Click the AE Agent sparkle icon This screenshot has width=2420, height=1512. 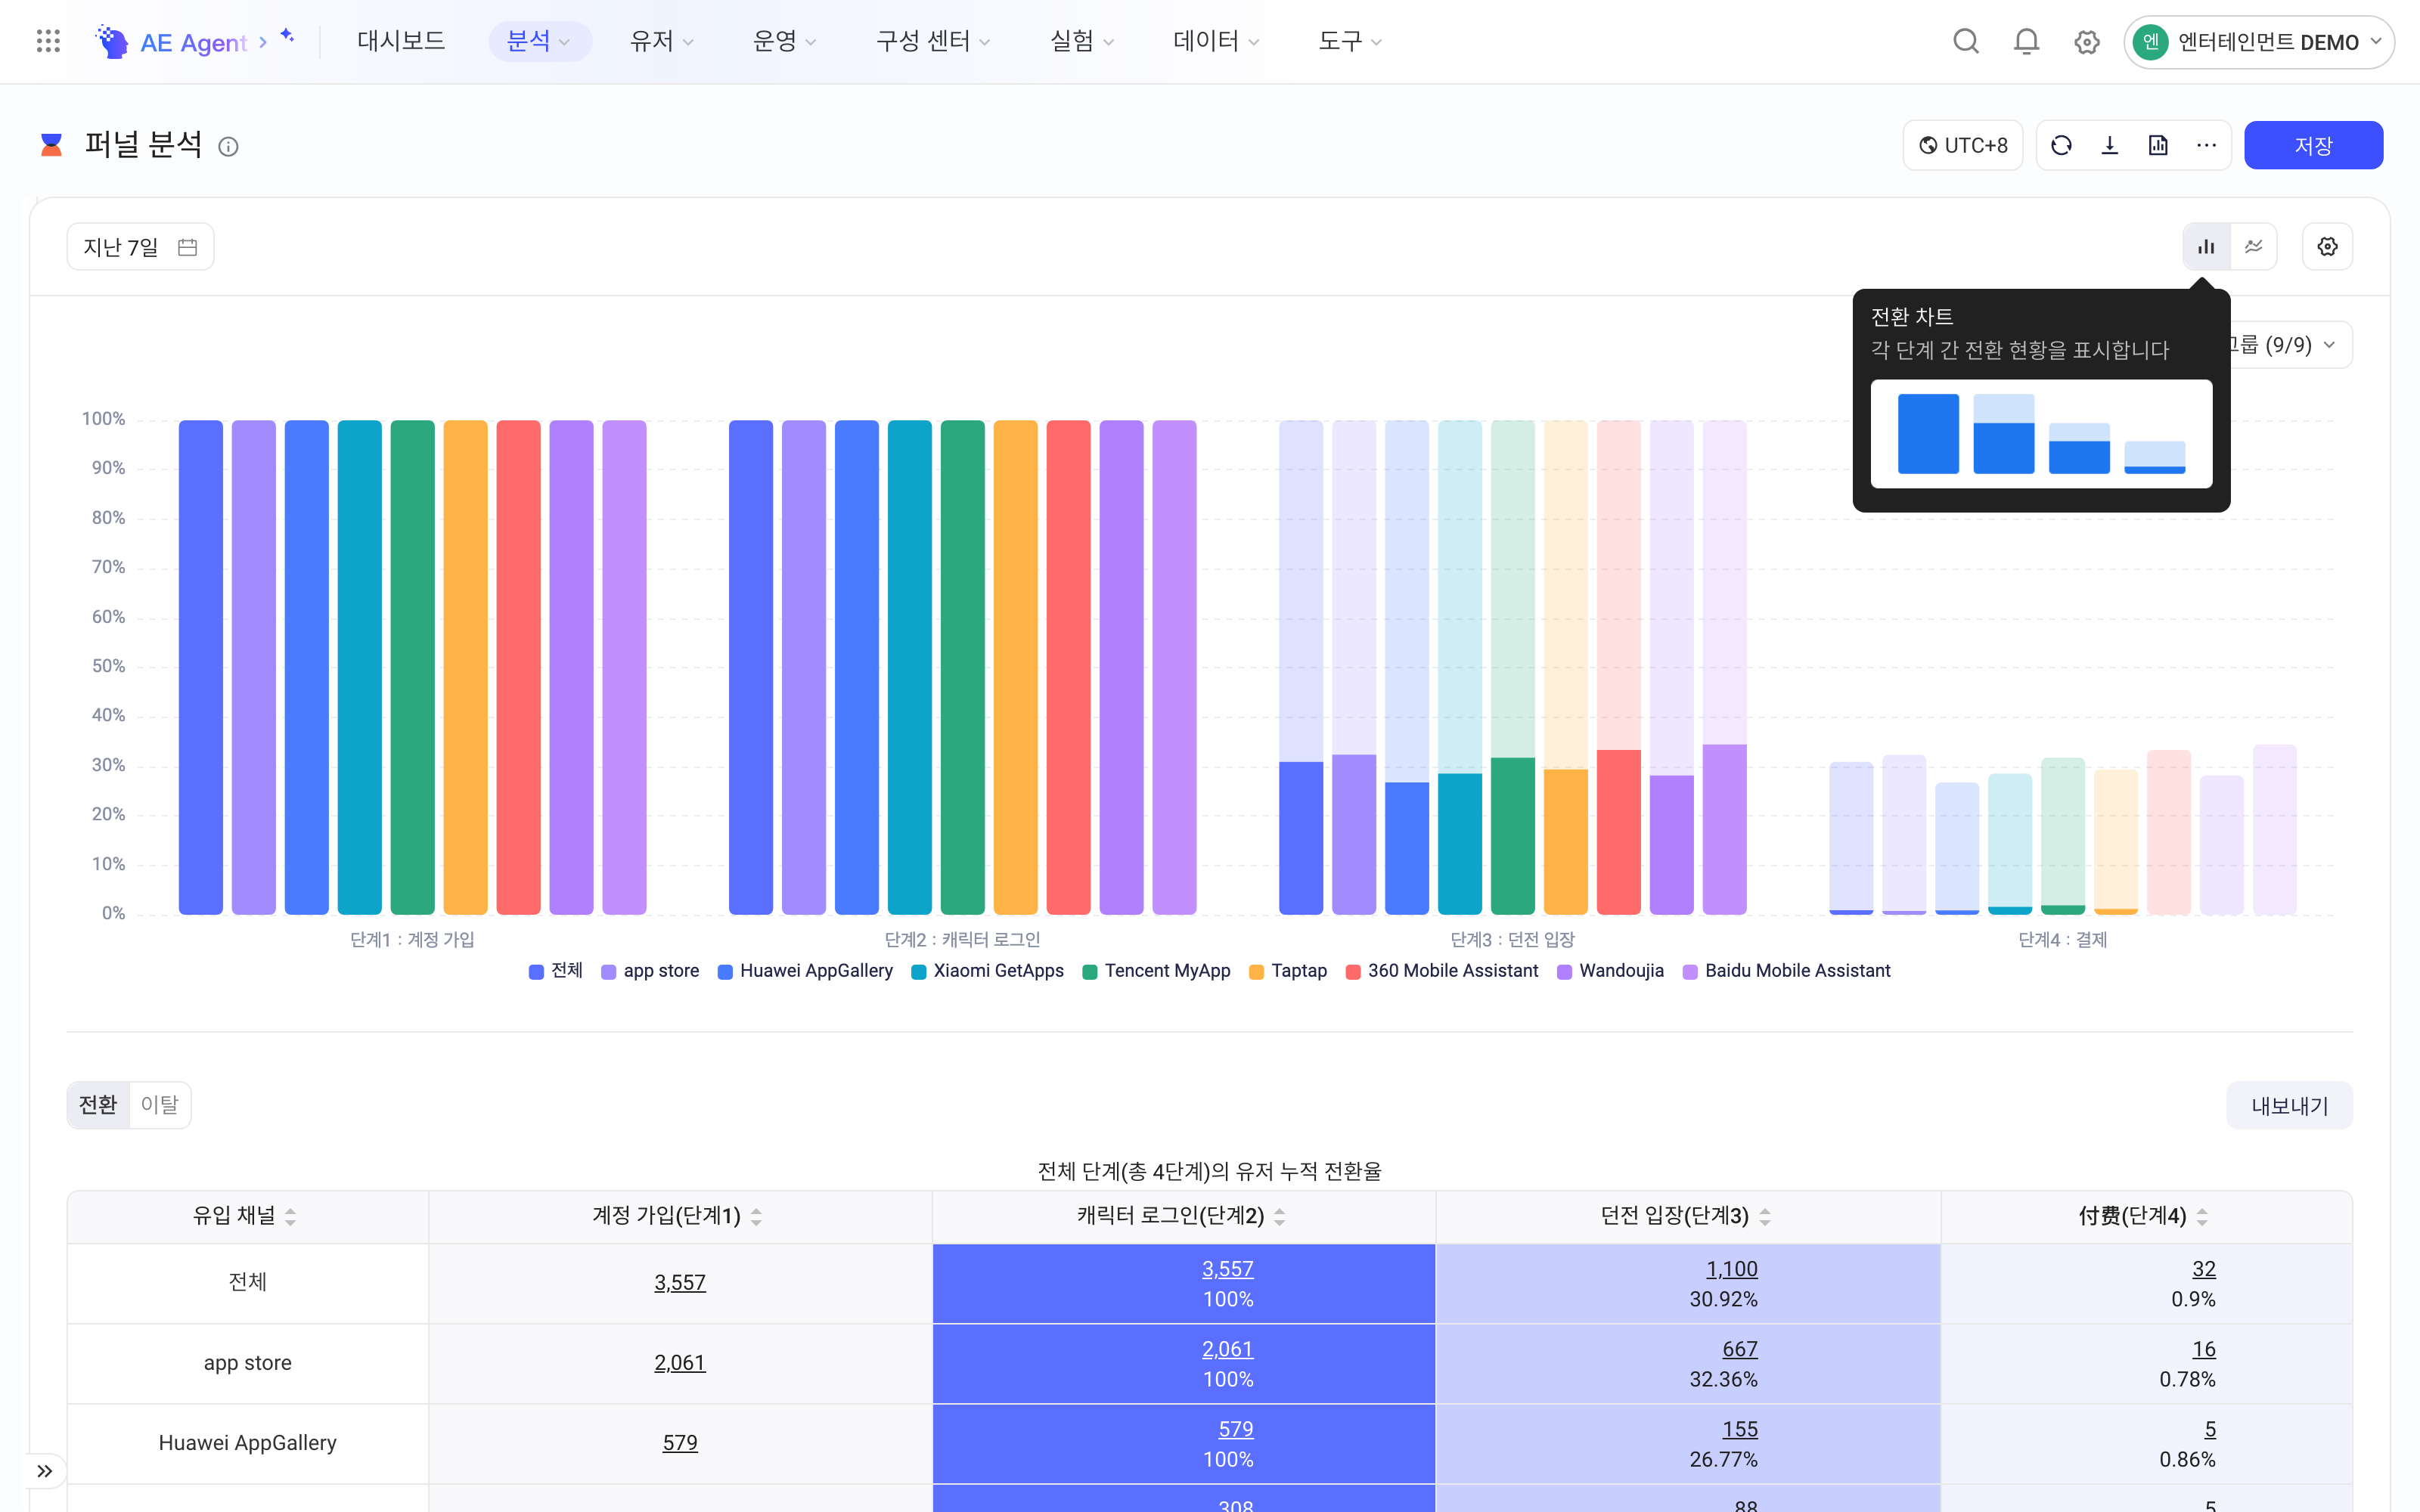coord(287,36)
